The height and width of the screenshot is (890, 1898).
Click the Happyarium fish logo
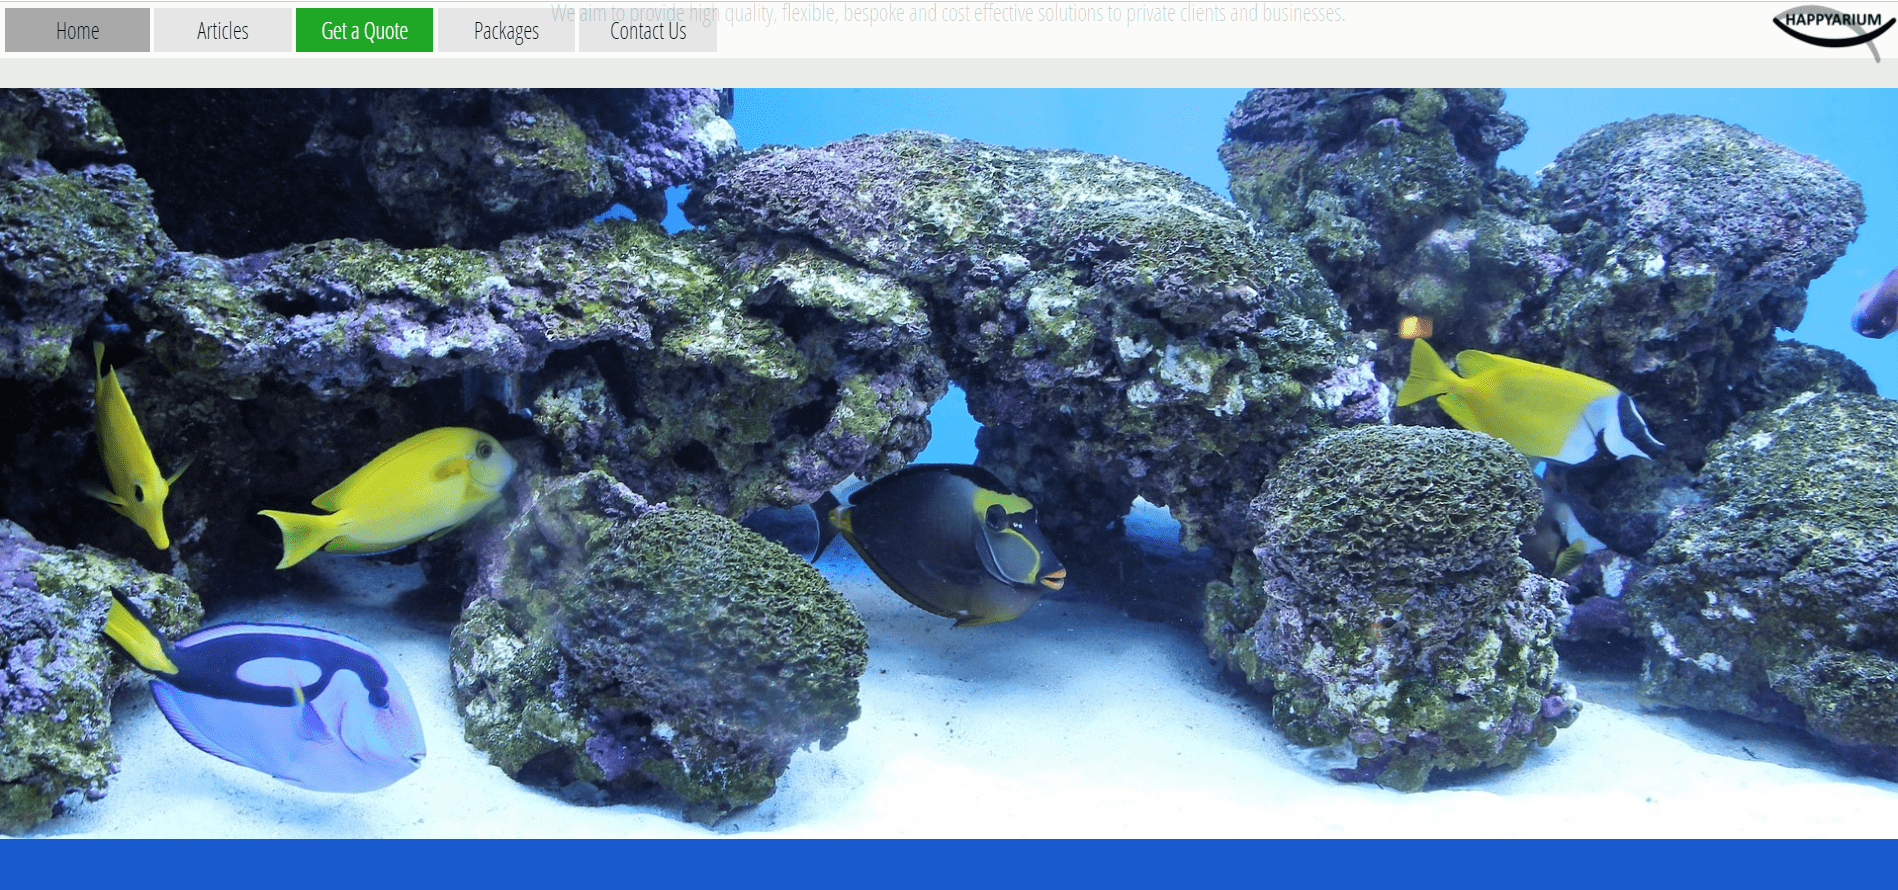click(1832, 28)
